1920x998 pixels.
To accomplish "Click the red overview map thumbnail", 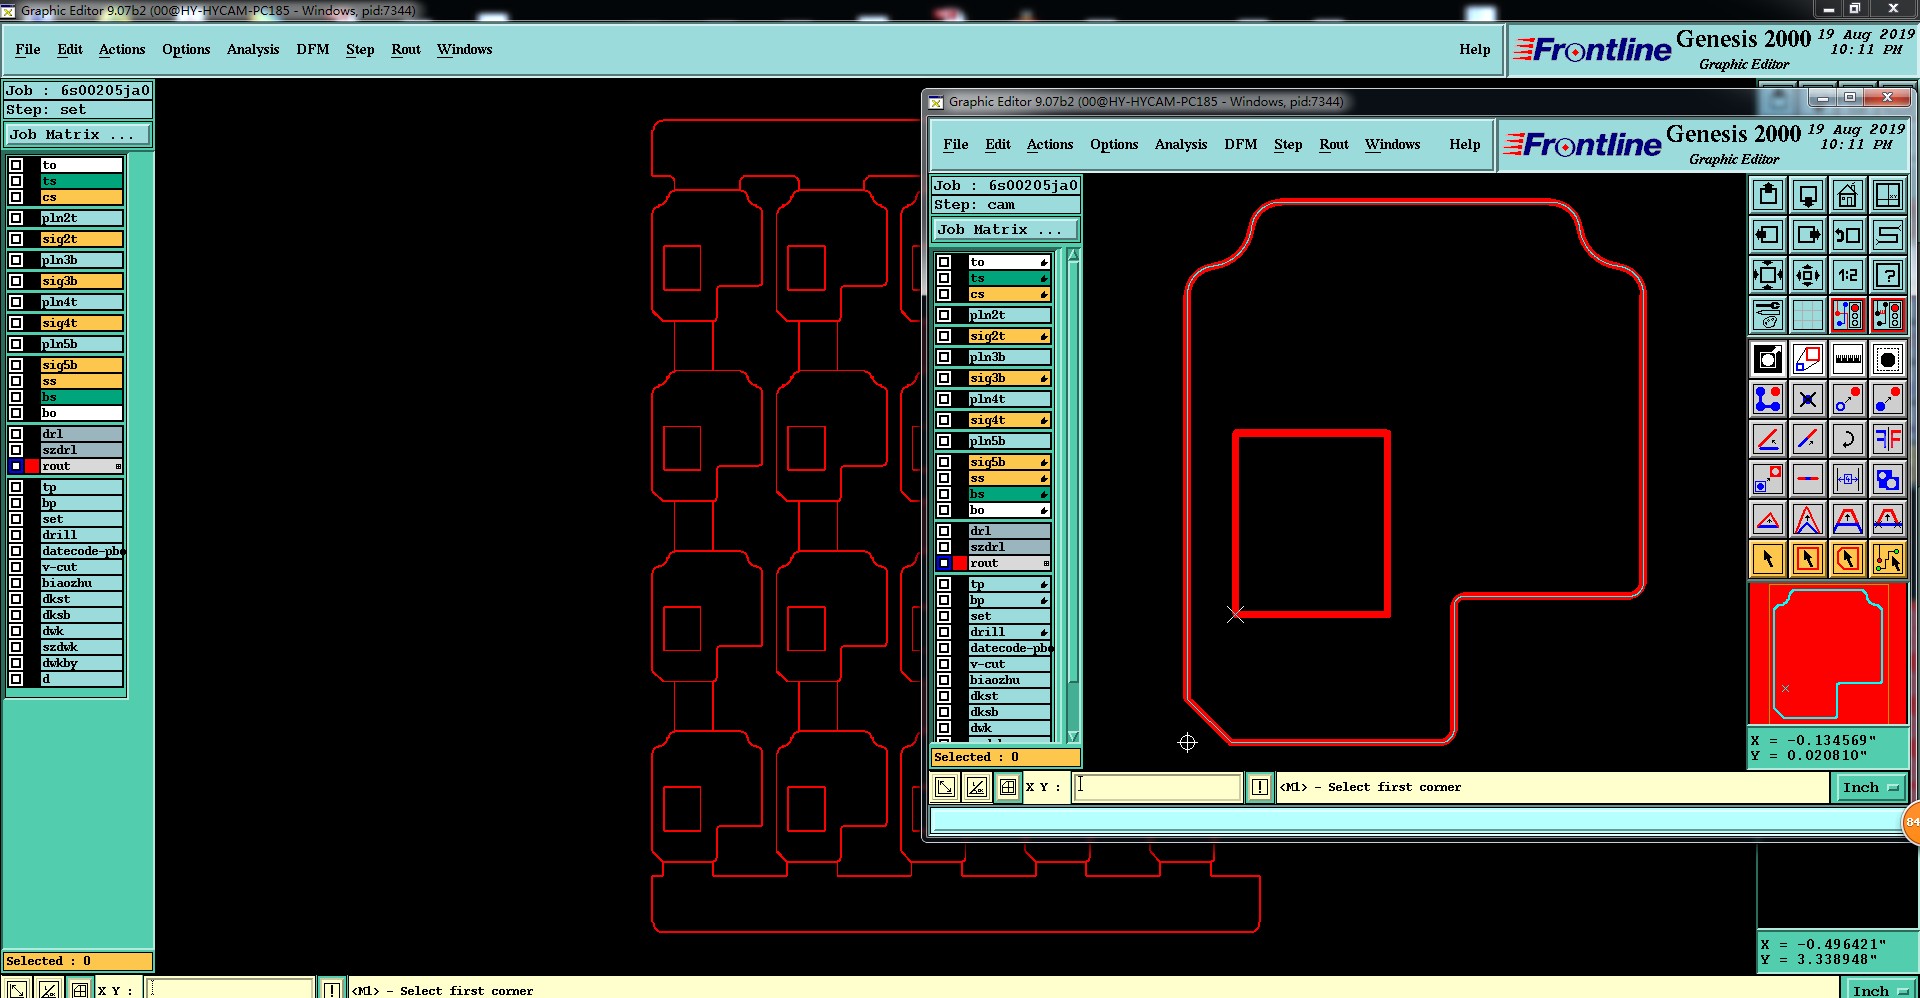I will tap(1827, 654).
